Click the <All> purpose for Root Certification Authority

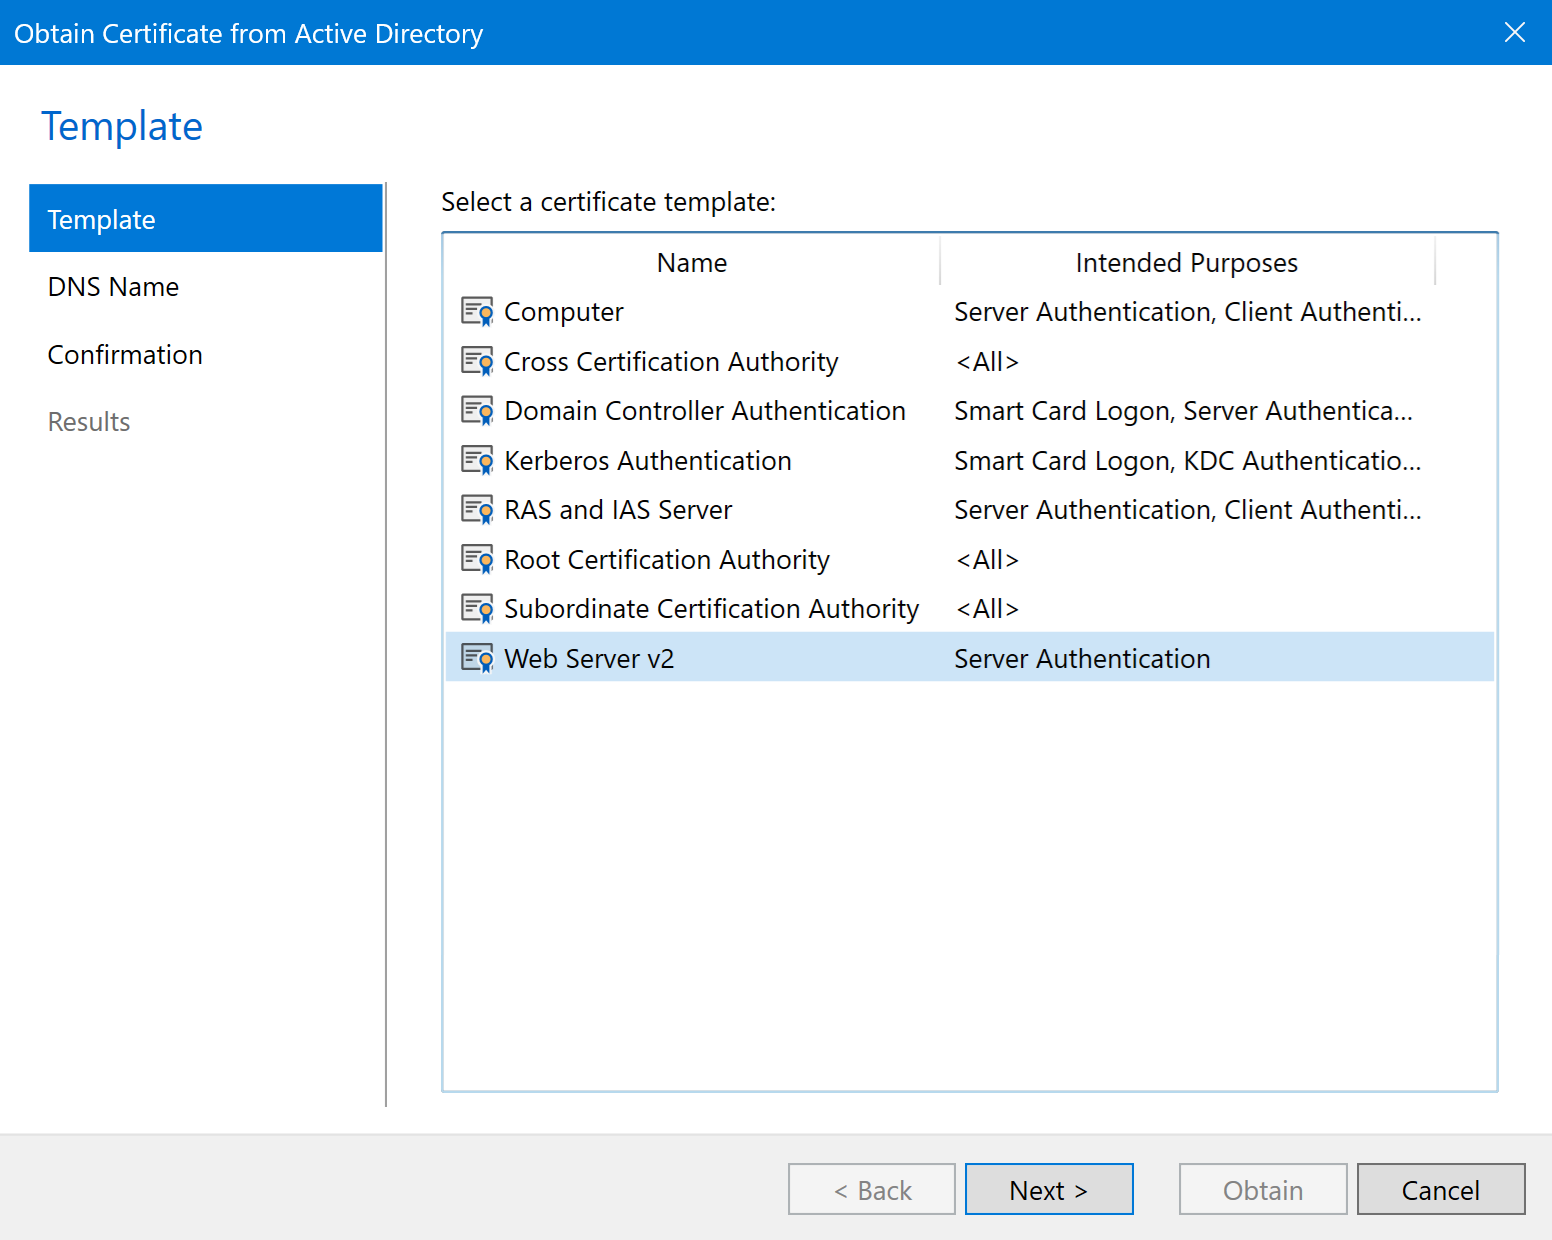987,559
